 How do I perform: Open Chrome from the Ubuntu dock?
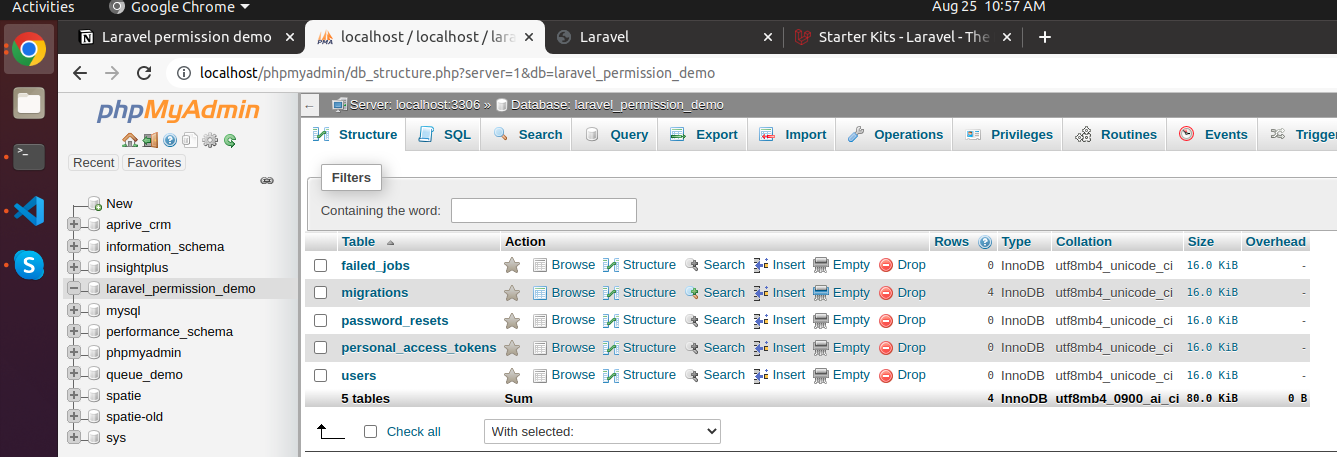coord(28,49)
